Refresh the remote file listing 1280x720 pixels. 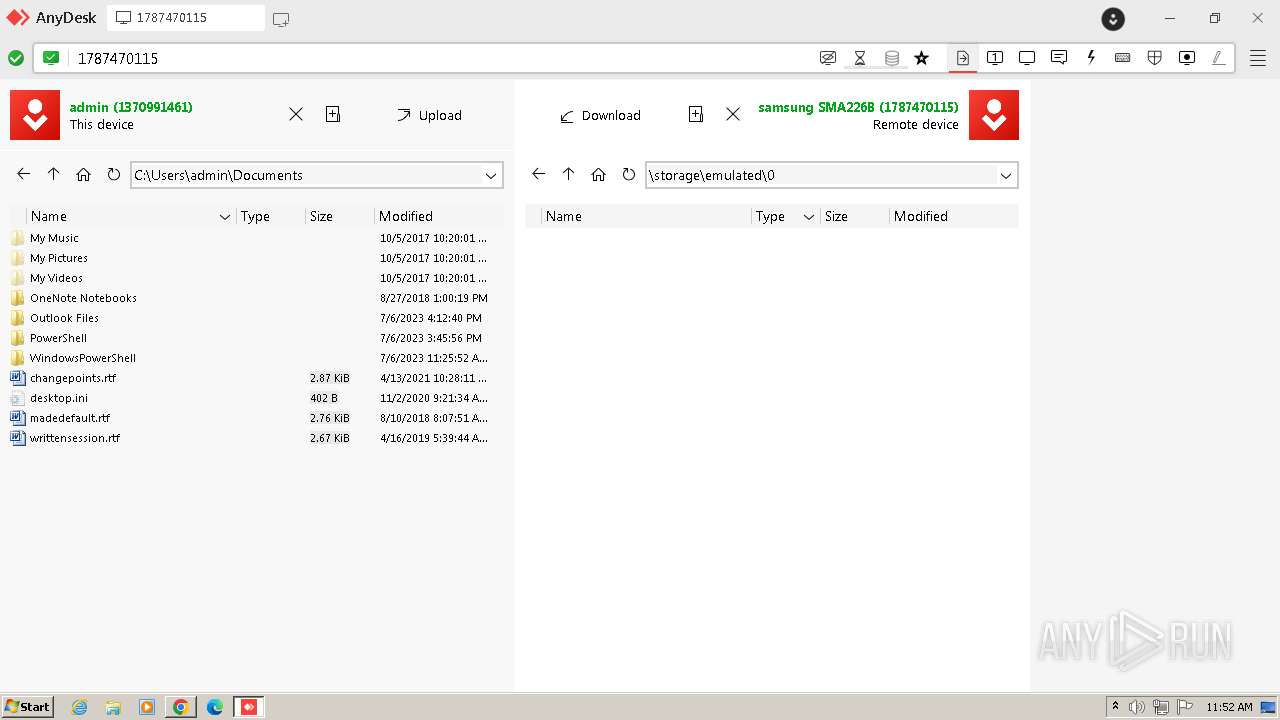628,174
